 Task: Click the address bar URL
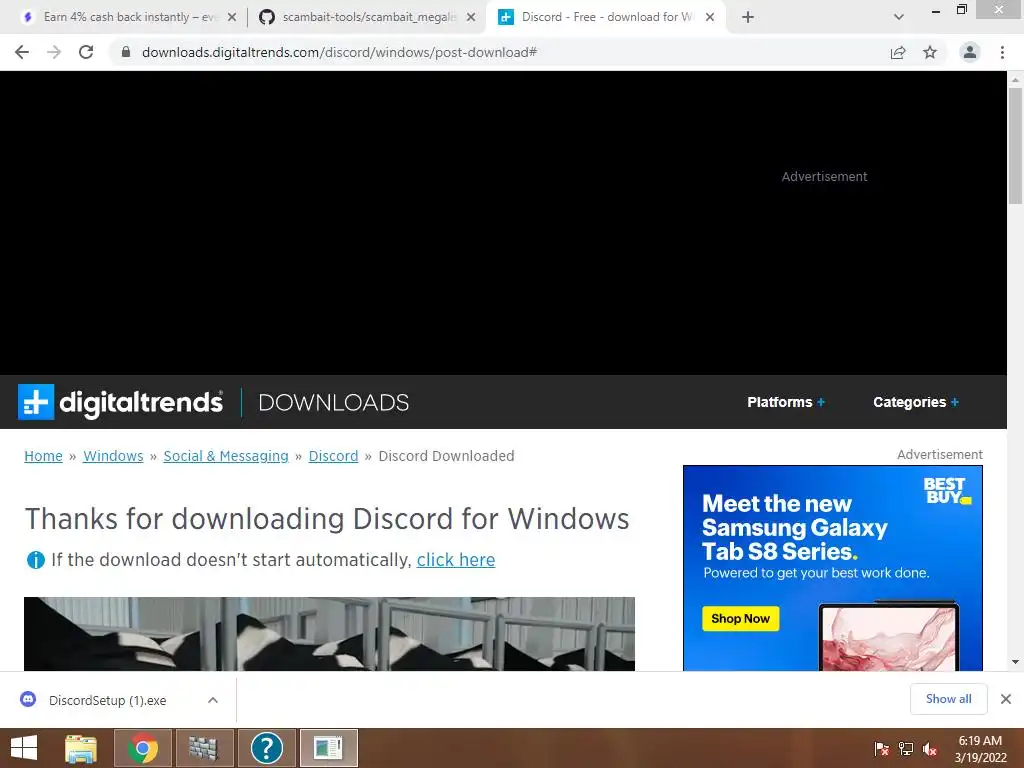pyautogui.click(x=339, y=52)
